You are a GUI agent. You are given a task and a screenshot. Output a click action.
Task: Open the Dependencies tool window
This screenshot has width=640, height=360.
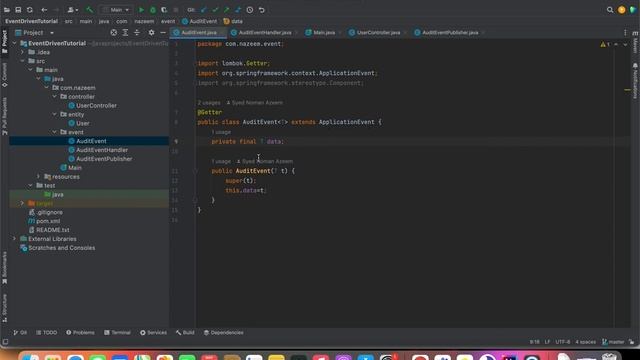tap(223, 333)
